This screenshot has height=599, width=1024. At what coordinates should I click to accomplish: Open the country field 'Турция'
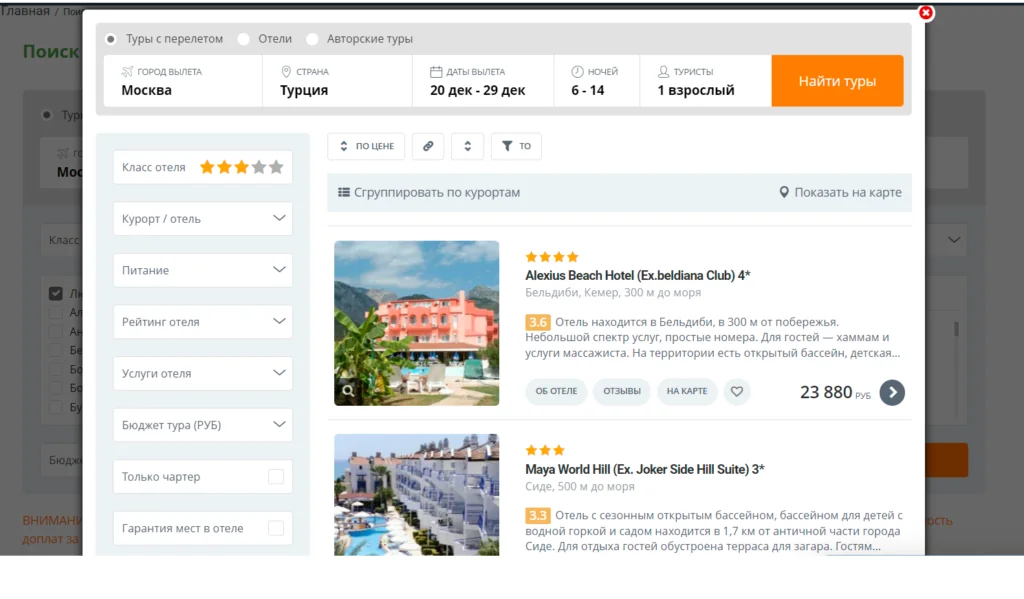pos(337,81)
